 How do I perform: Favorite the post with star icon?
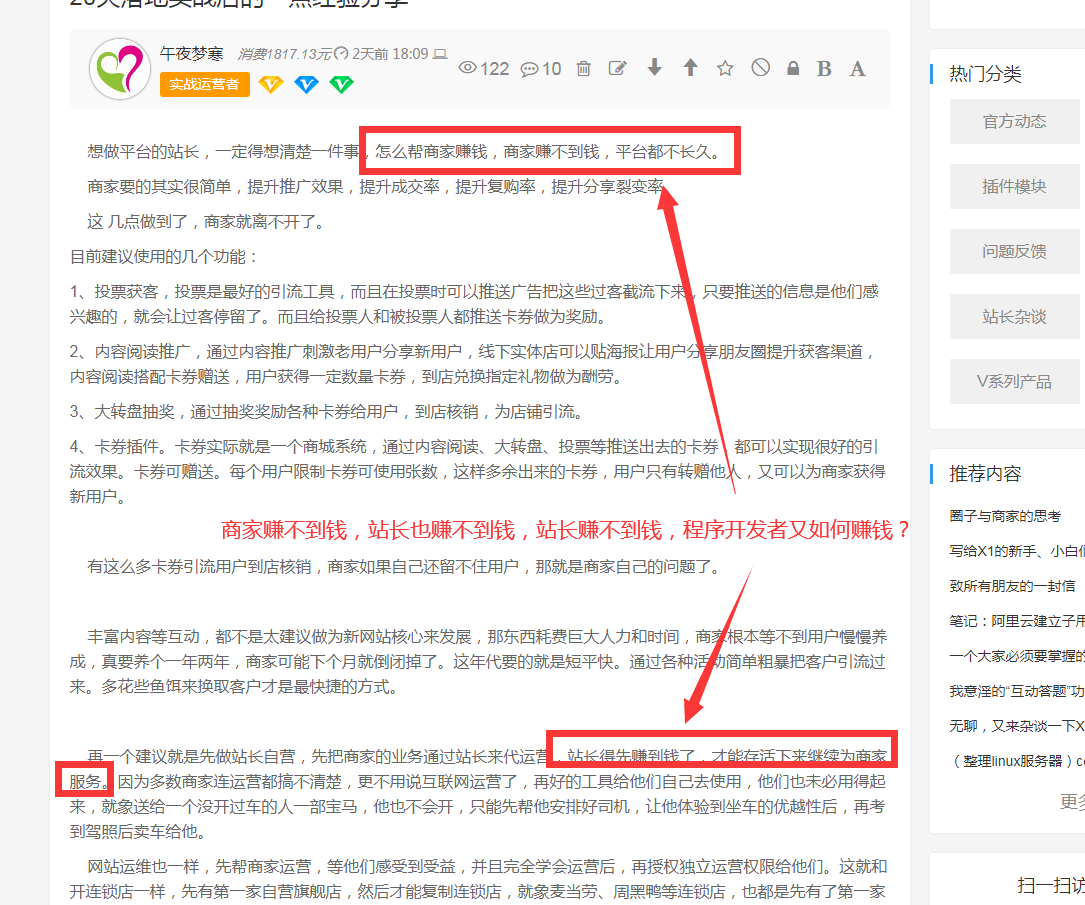[x=725, y=68]
